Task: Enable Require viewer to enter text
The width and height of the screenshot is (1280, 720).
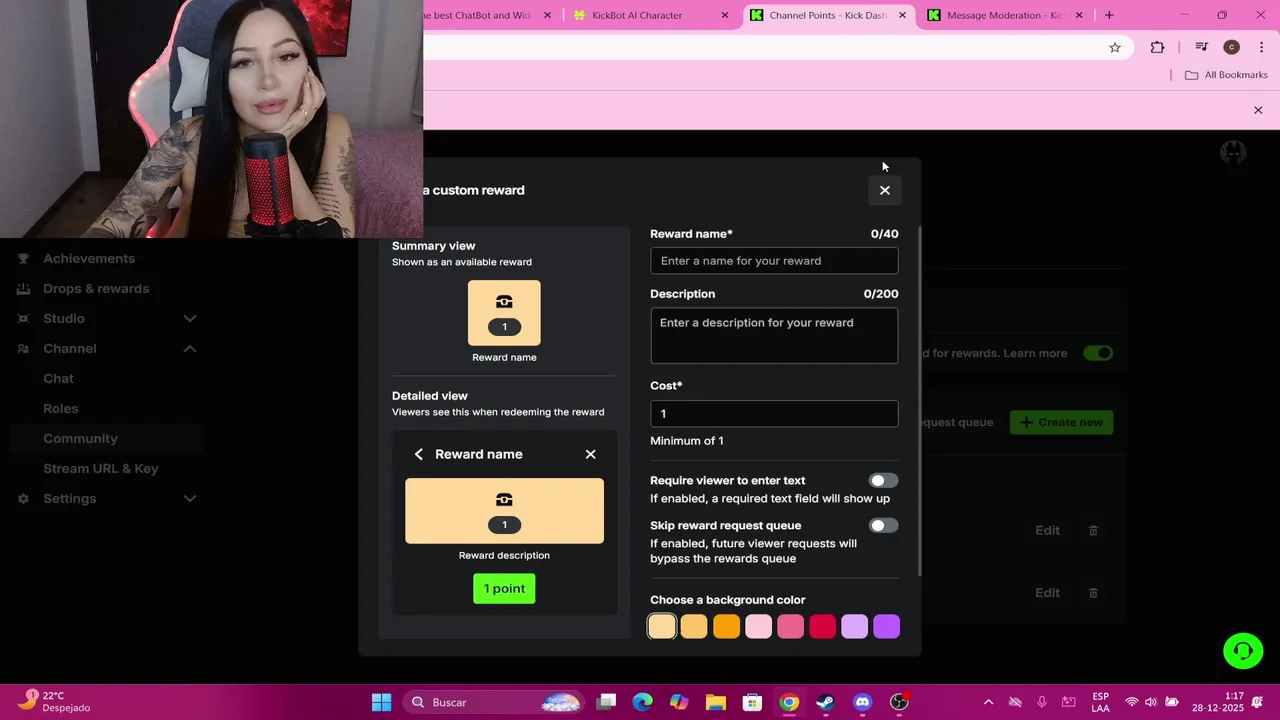Action: (883, 481)
